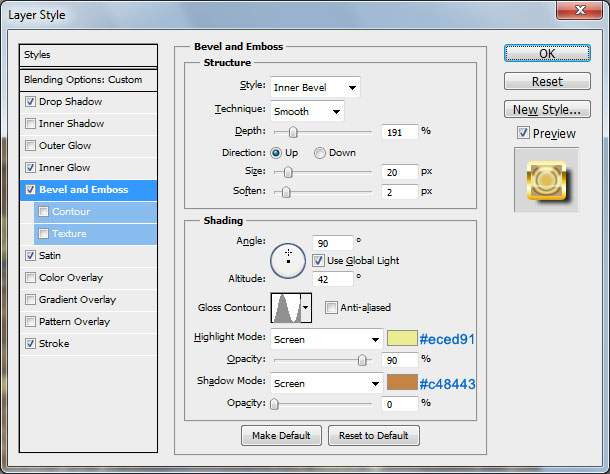This screenshot has width=610, height=474.
Task: Enable the Pattern Overlay checkbox
Action: [30, 321]
